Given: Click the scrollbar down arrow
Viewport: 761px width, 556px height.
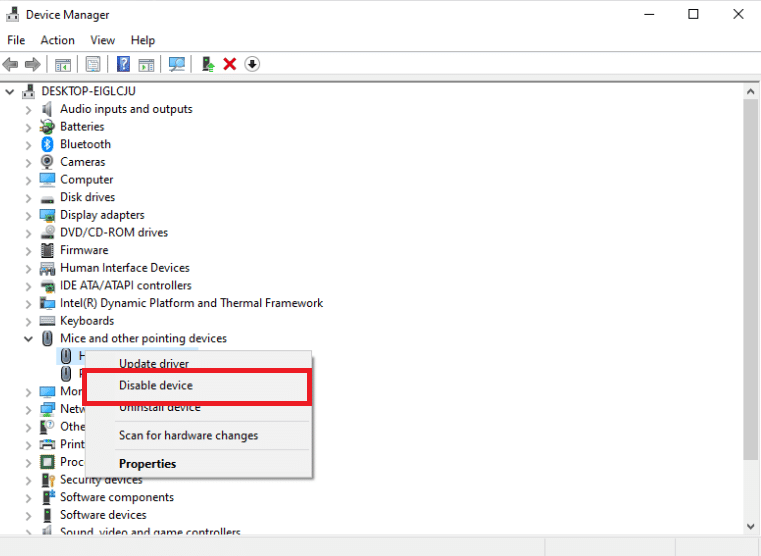Looking at the screenshot, I should 750,526.
